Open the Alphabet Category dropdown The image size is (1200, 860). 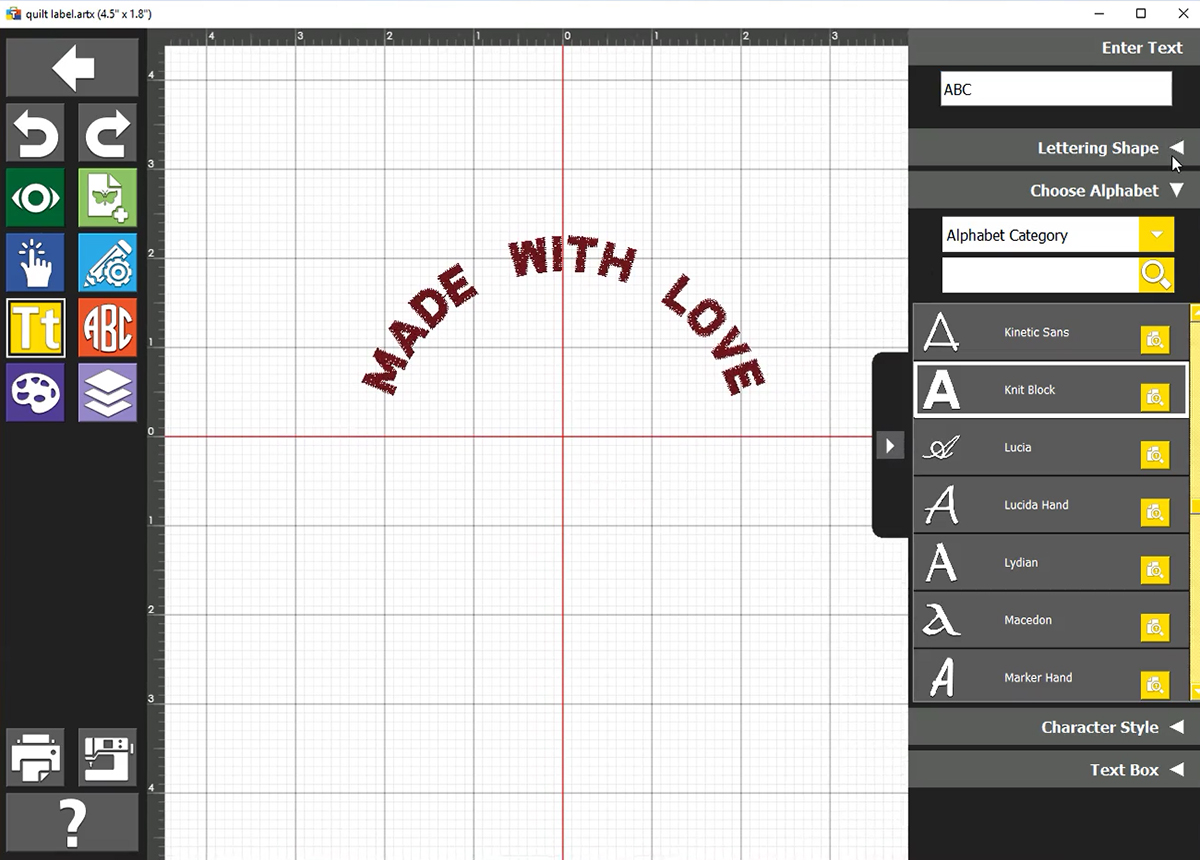1156,236
